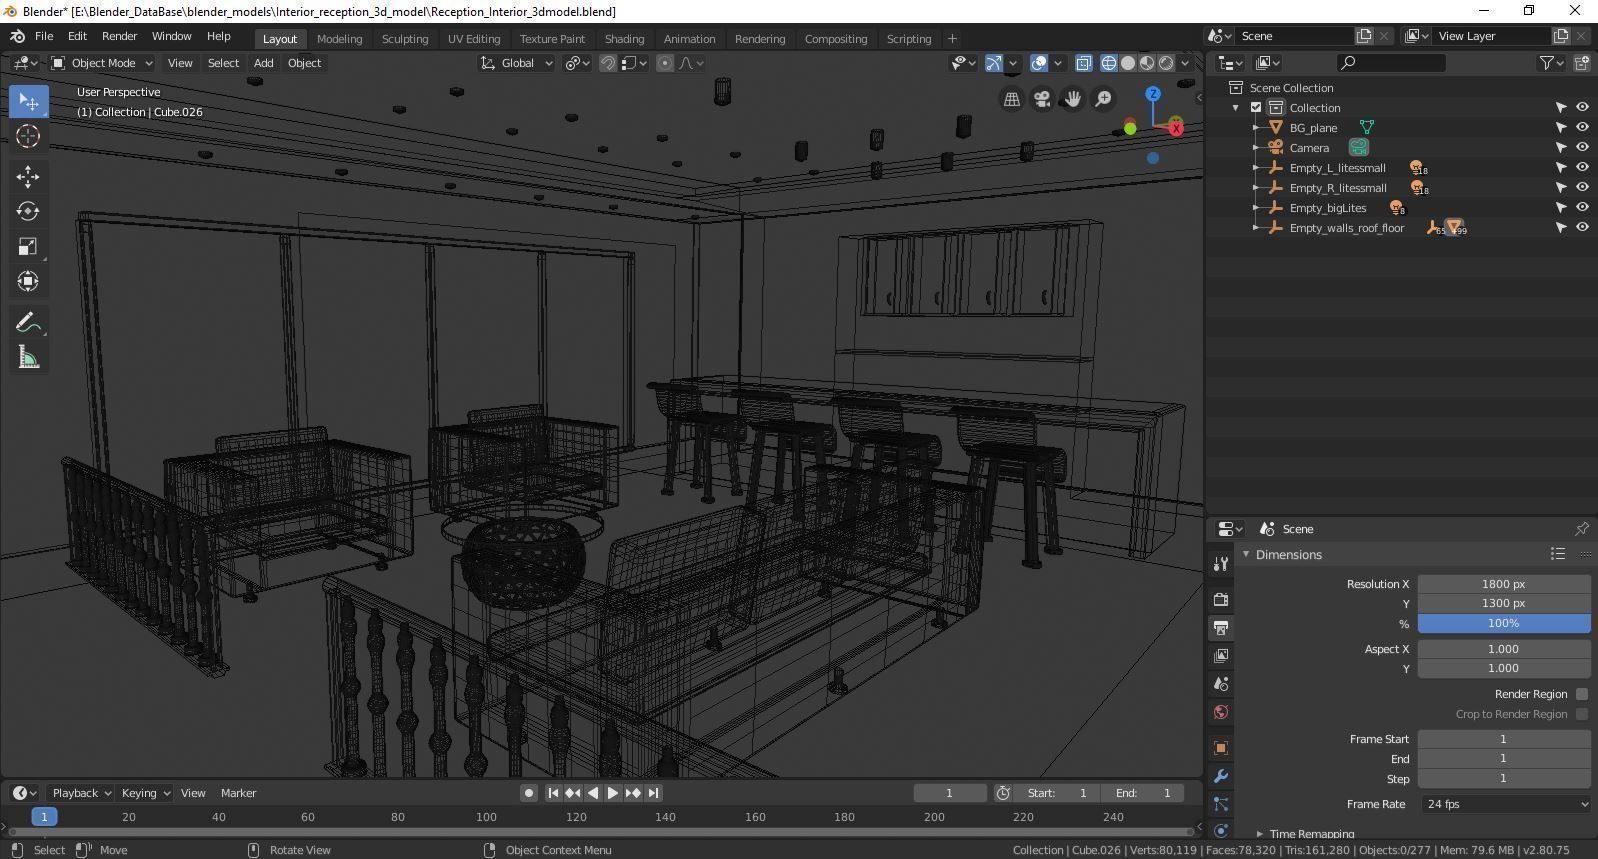Uncheck the Collection checkbox in outliner

coord(1256,108)
